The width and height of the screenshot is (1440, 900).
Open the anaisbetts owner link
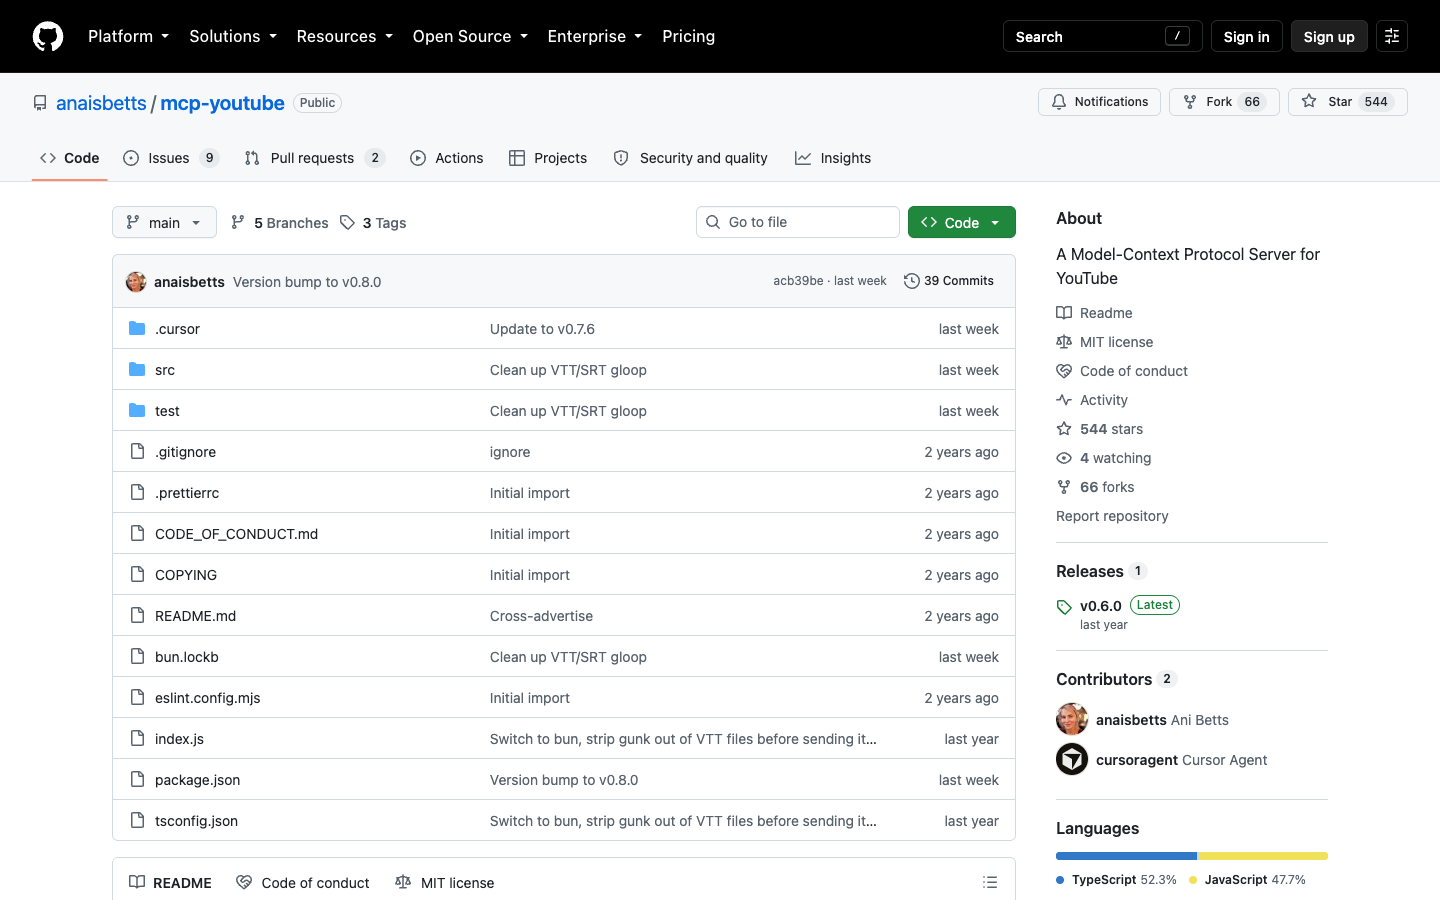tap(101, 103)
